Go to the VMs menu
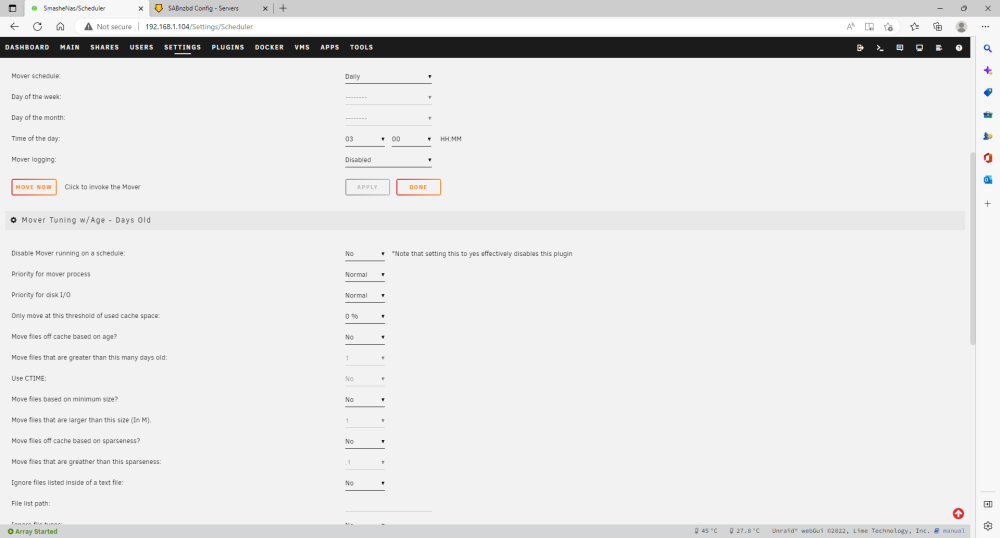Image resolution: width=1000 pixels, height=538 pixels. point(302,47)
